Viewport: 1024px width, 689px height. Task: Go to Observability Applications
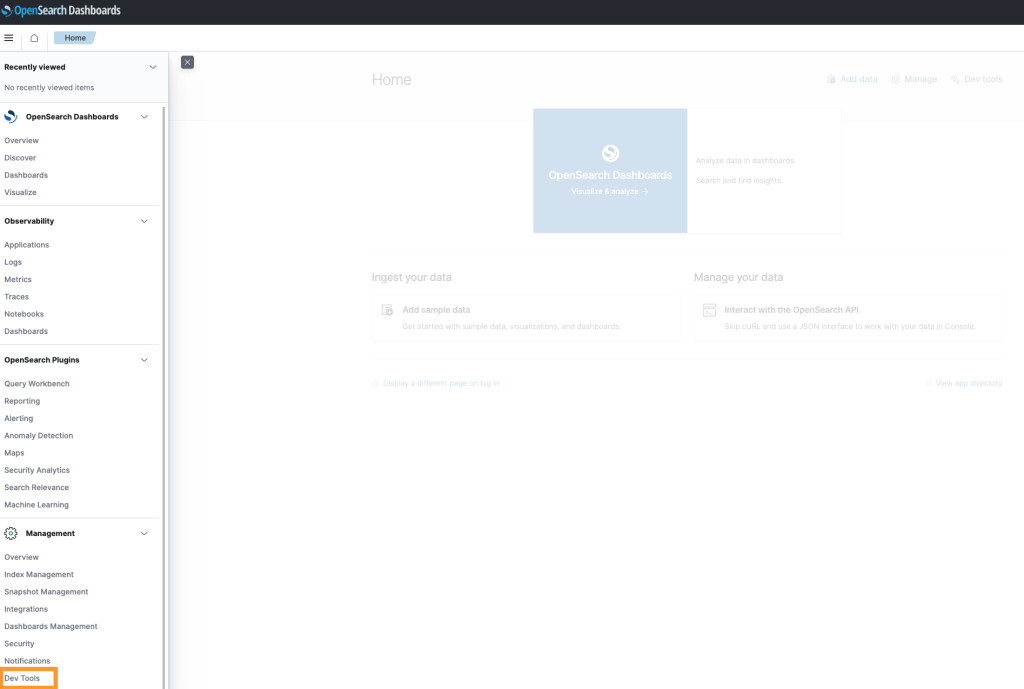pos(27,245)
